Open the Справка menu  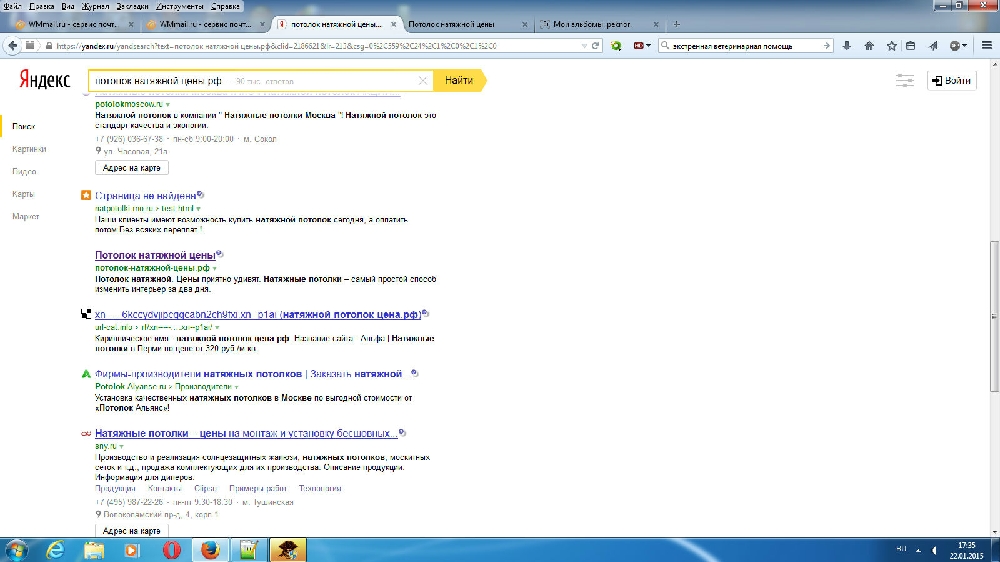(225, 6)
